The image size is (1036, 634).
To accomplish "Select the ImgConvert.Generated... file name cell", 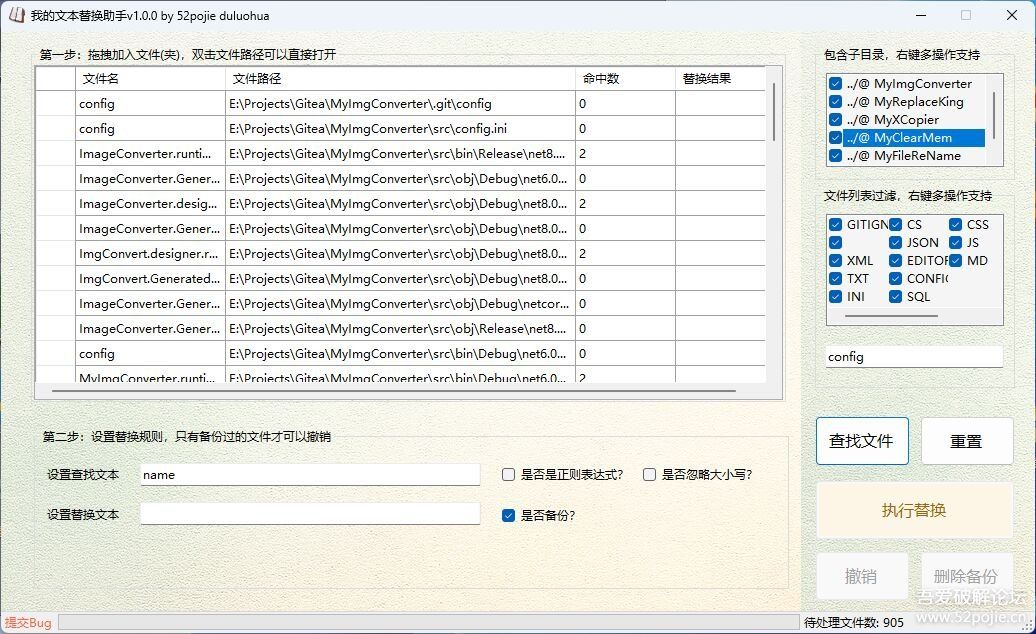I will click(x=150, y=279).
